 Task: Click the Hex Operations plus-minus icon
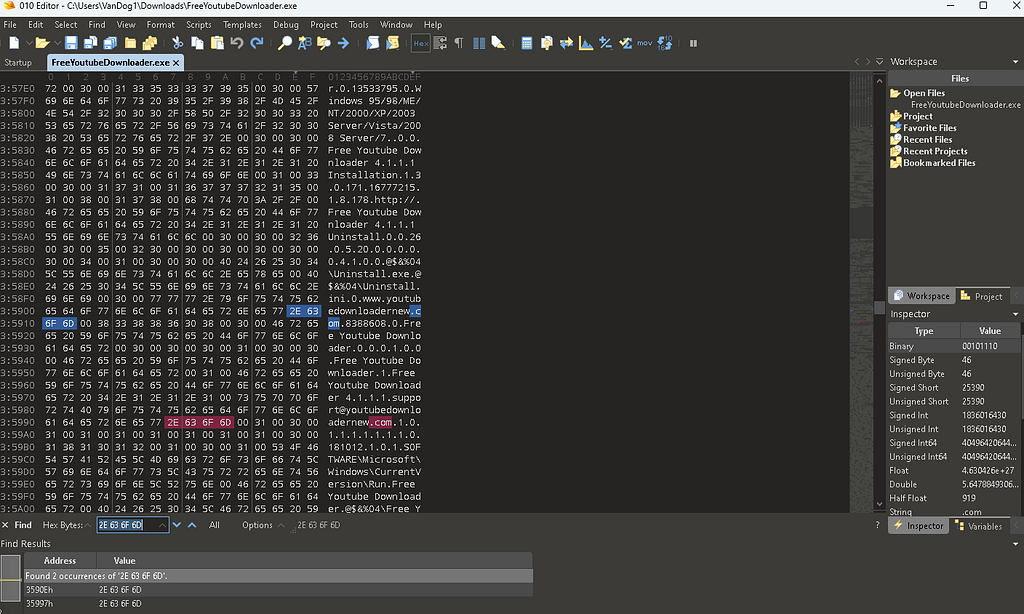click(605, 43)
